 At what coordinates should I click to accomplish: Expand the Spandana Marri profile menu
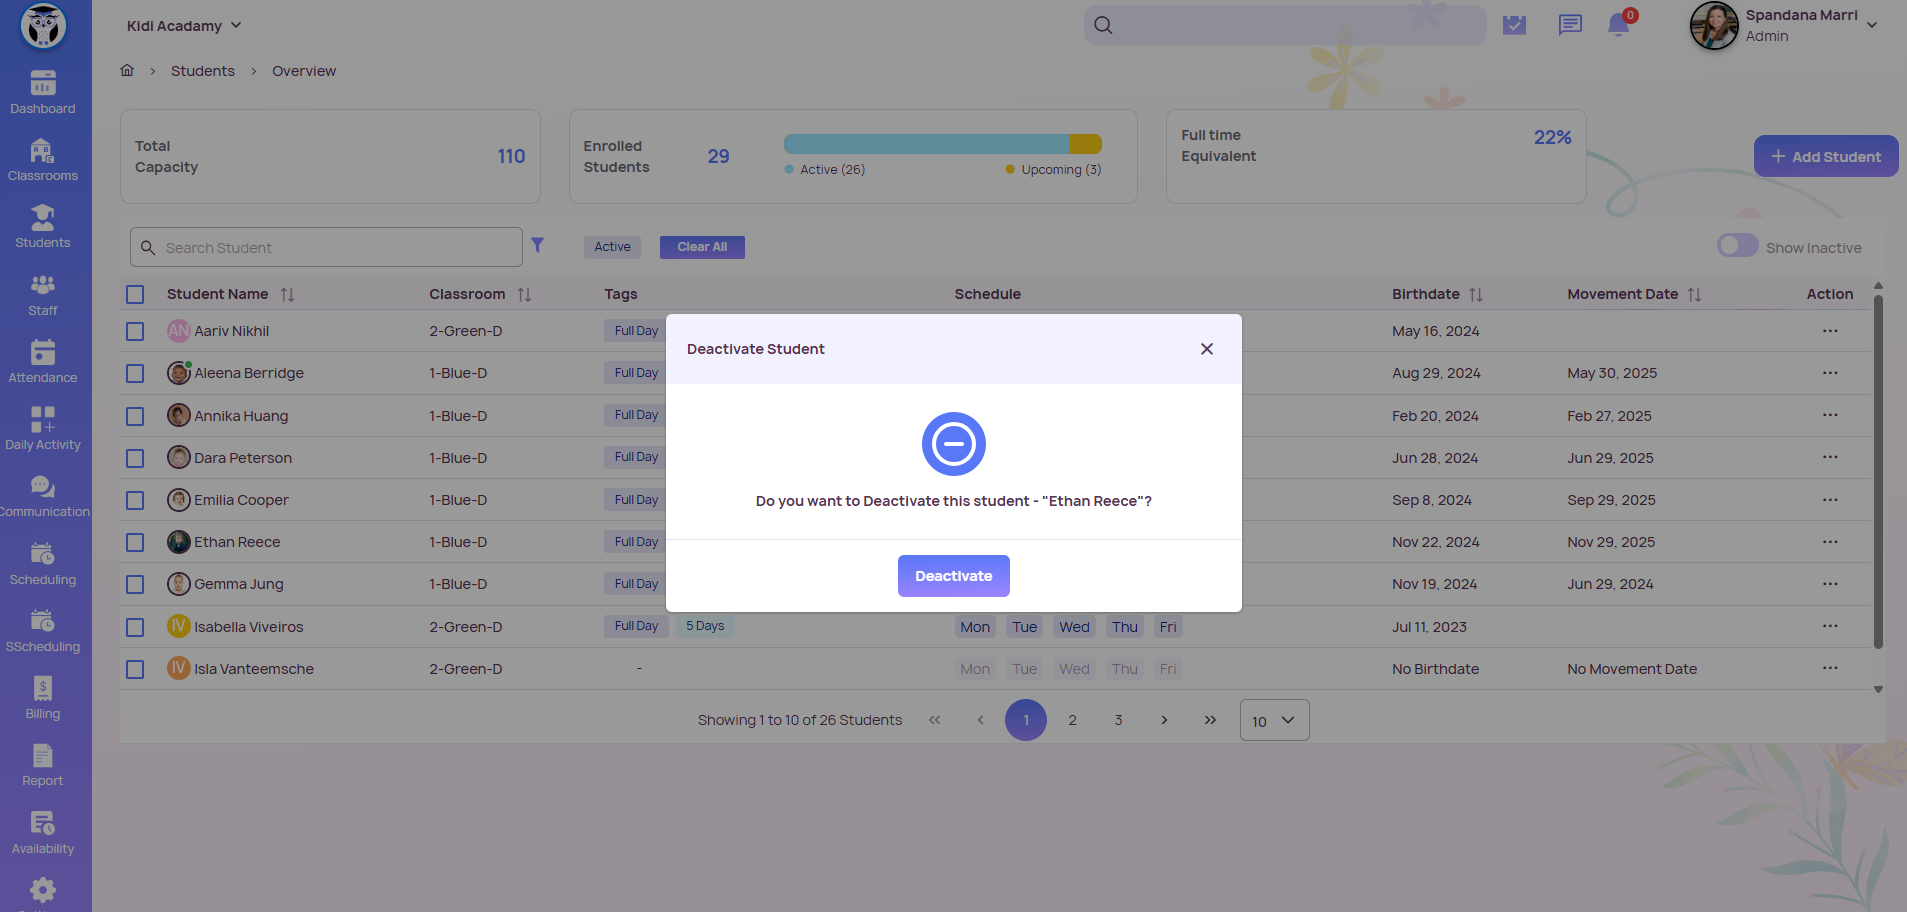point(1871,25)
